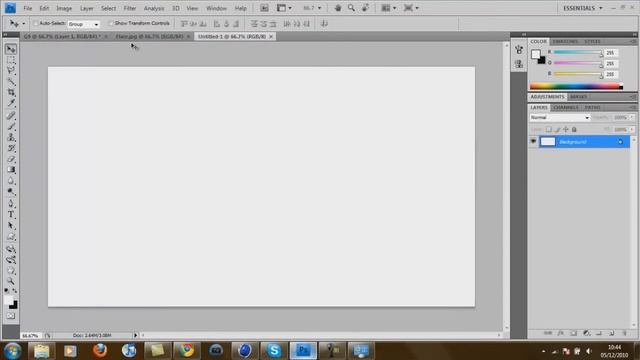The image size is (640, 360).
Task: Switch to the Flare.jpg document tab
Action: (149, 36)
